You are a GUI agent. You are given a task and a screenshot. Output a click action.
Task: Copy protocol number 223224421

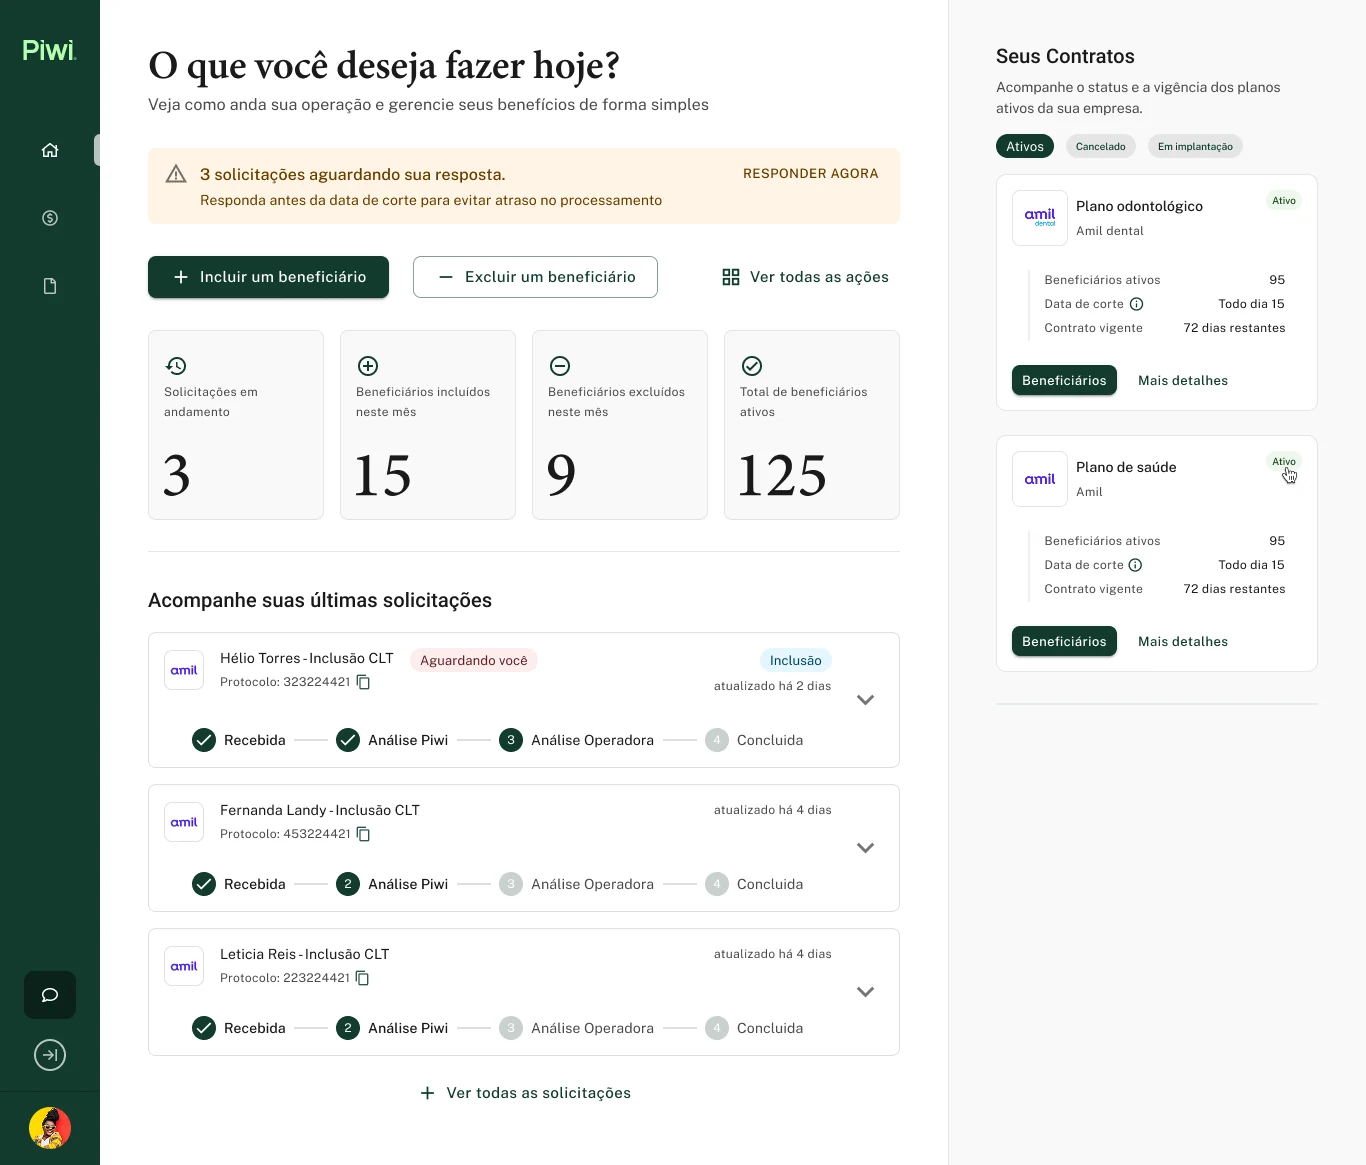[x=363, y=978]
